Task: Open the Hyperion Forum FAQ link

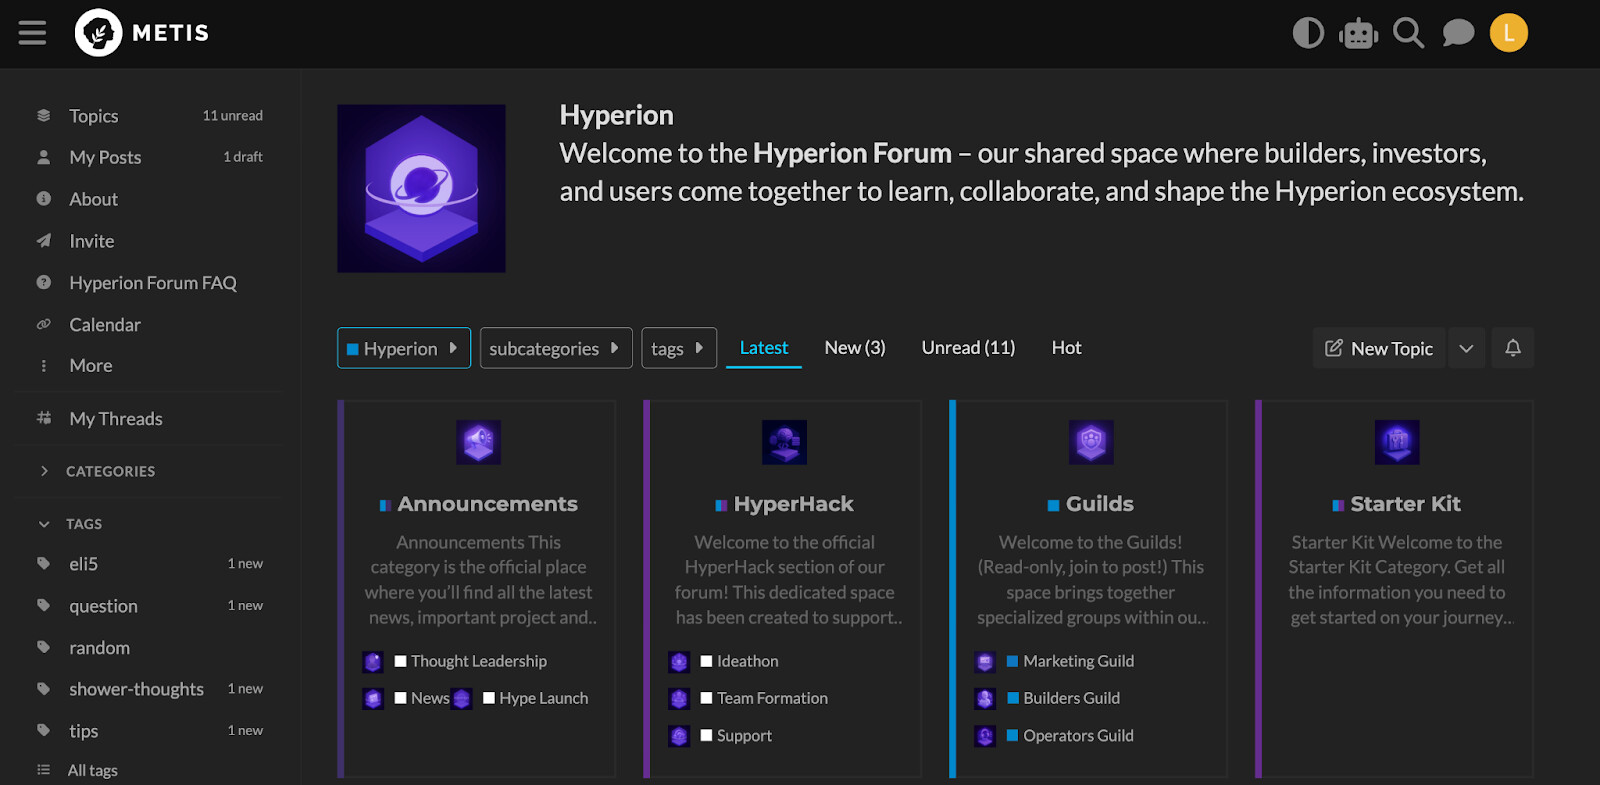Action: (x=153, y=283)
